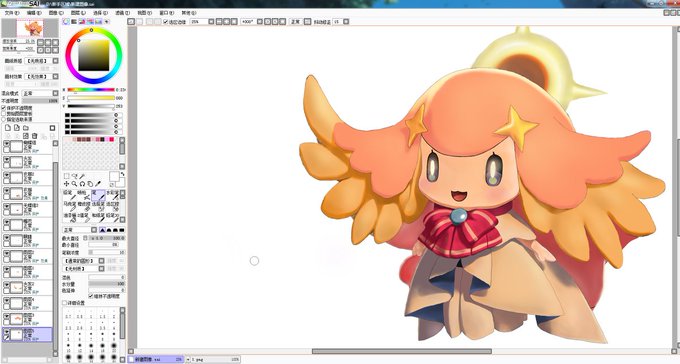Create a new linework layer

click(x=16, y=128)
